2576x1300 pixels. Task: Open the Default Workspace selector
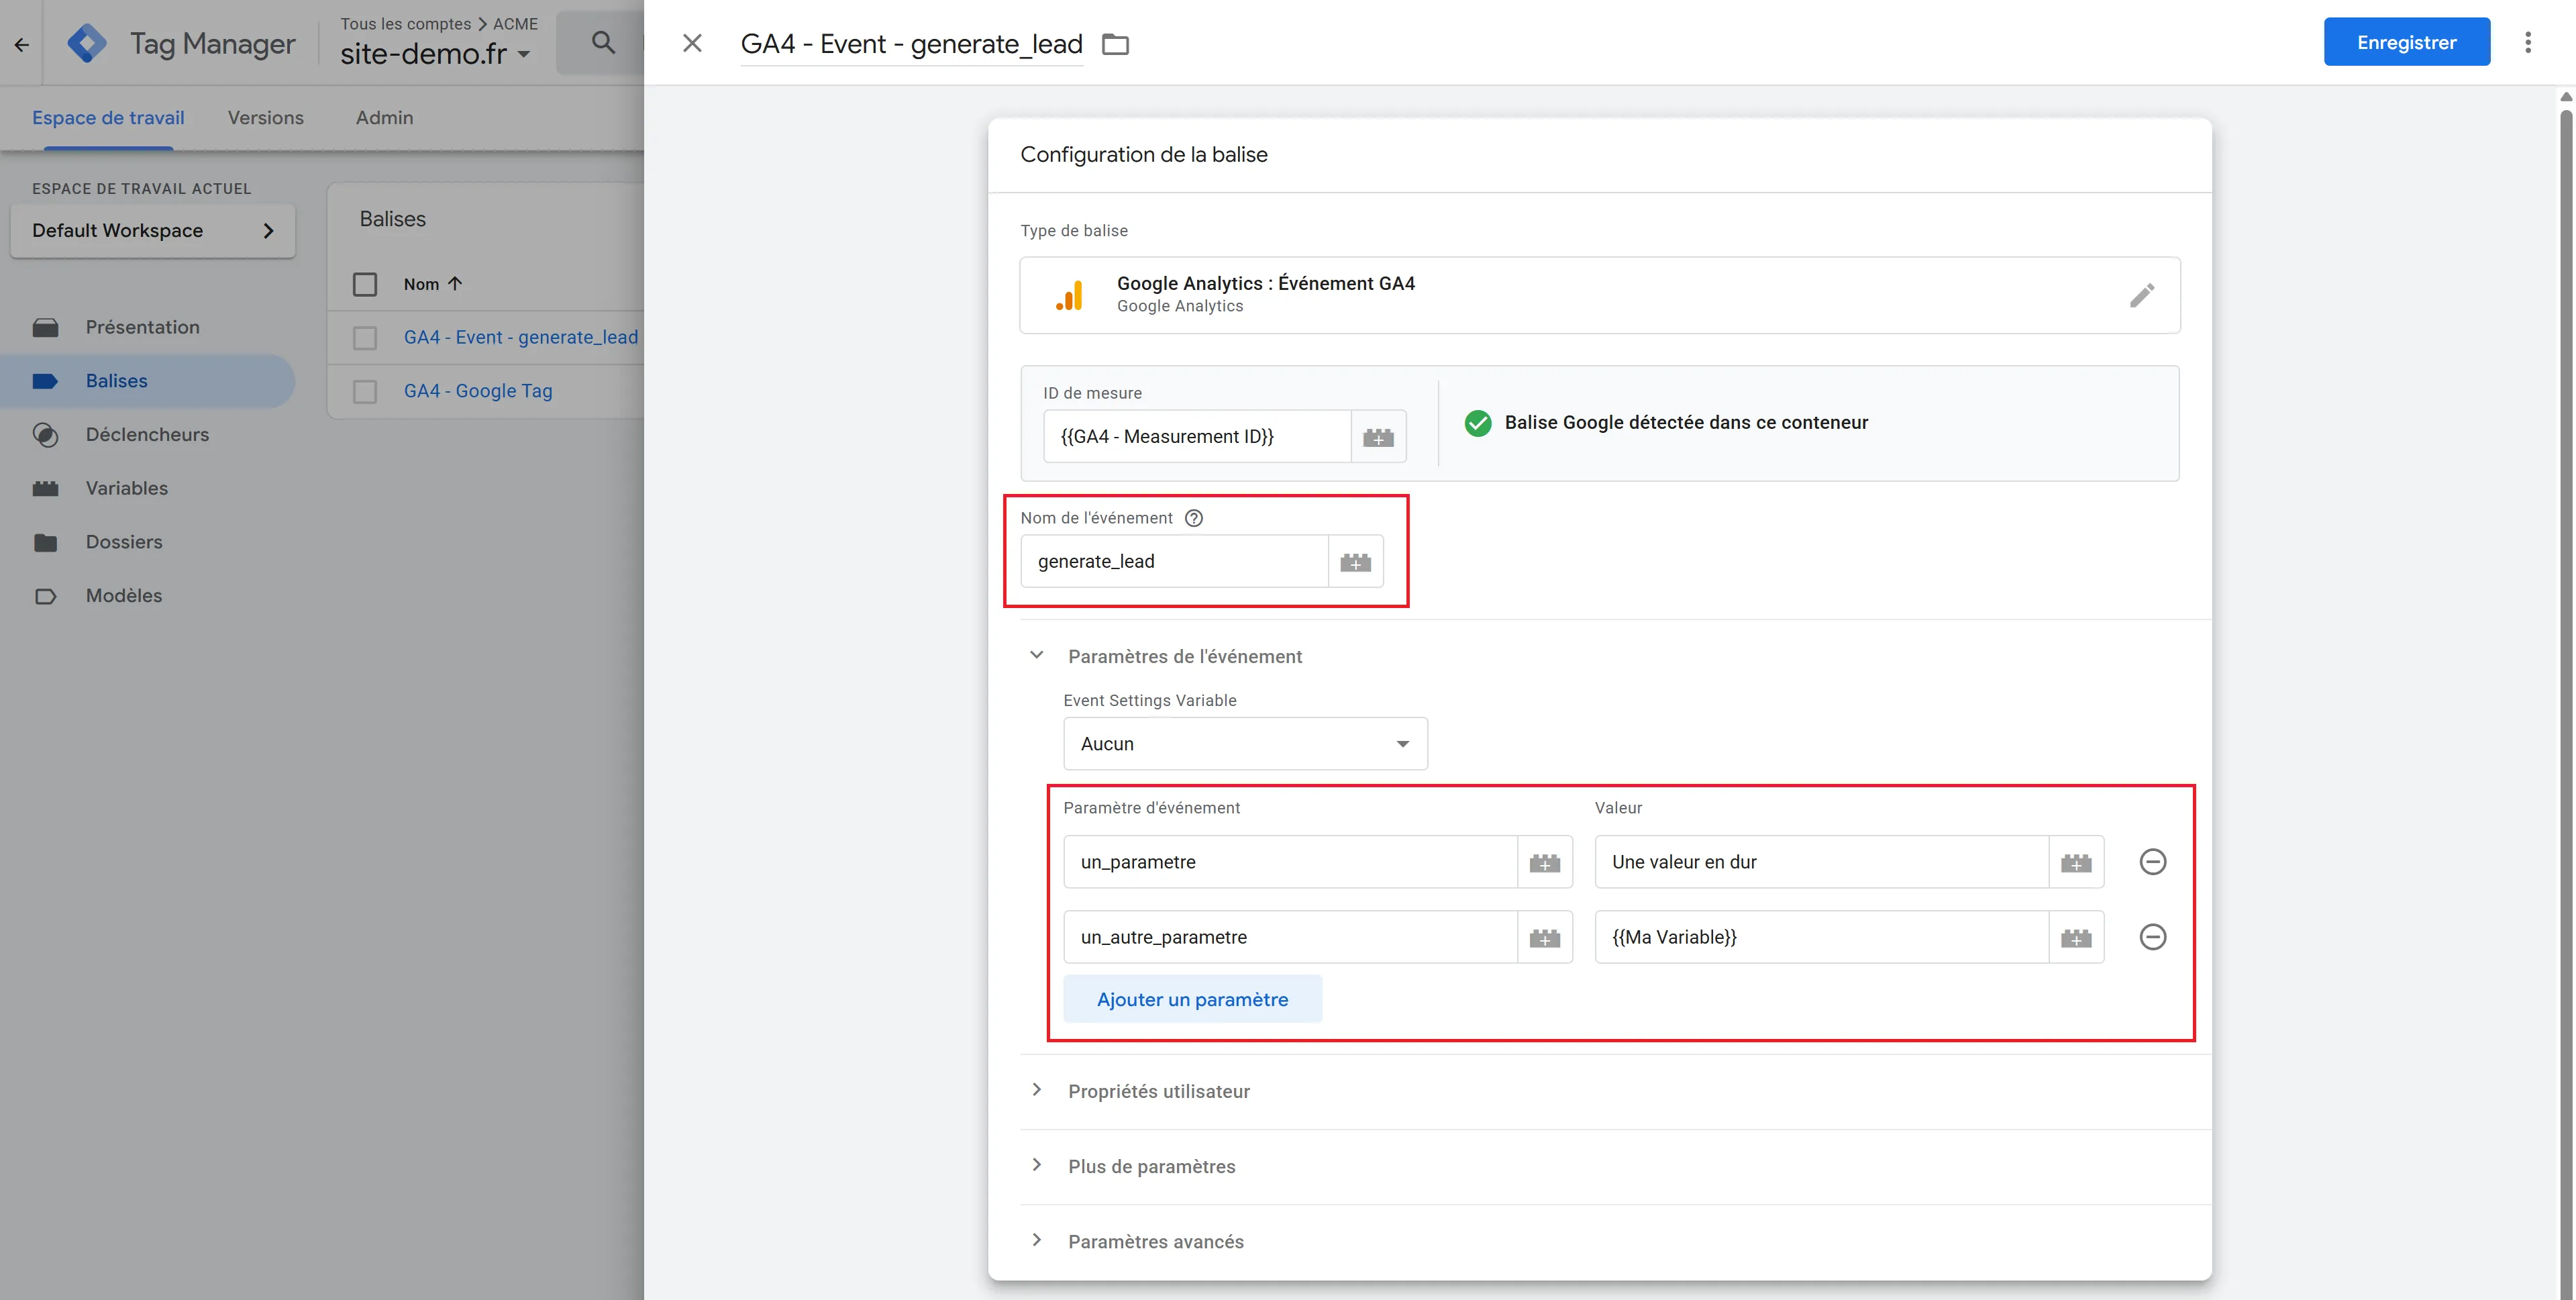click(x=153, y=231)
